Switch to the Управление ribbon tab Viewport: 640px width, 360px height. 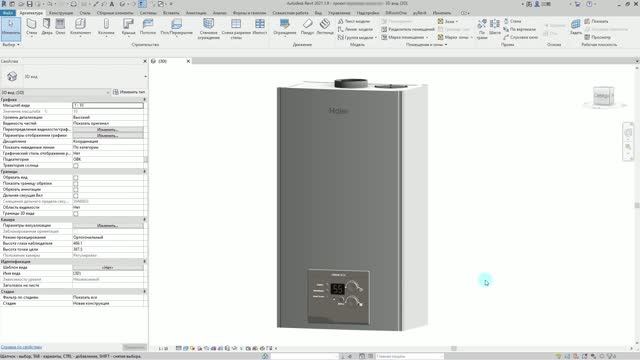click(339, 13)
